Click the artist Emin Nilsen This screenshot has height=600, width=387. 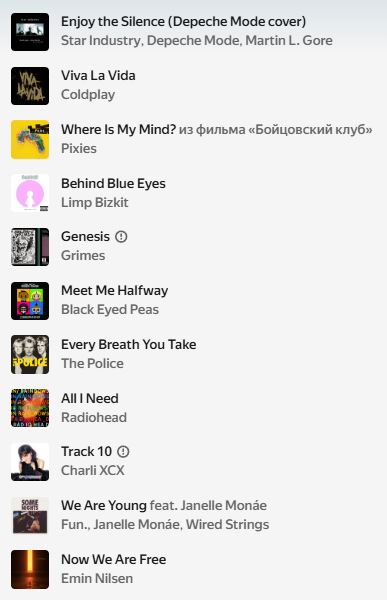[97, 579]
